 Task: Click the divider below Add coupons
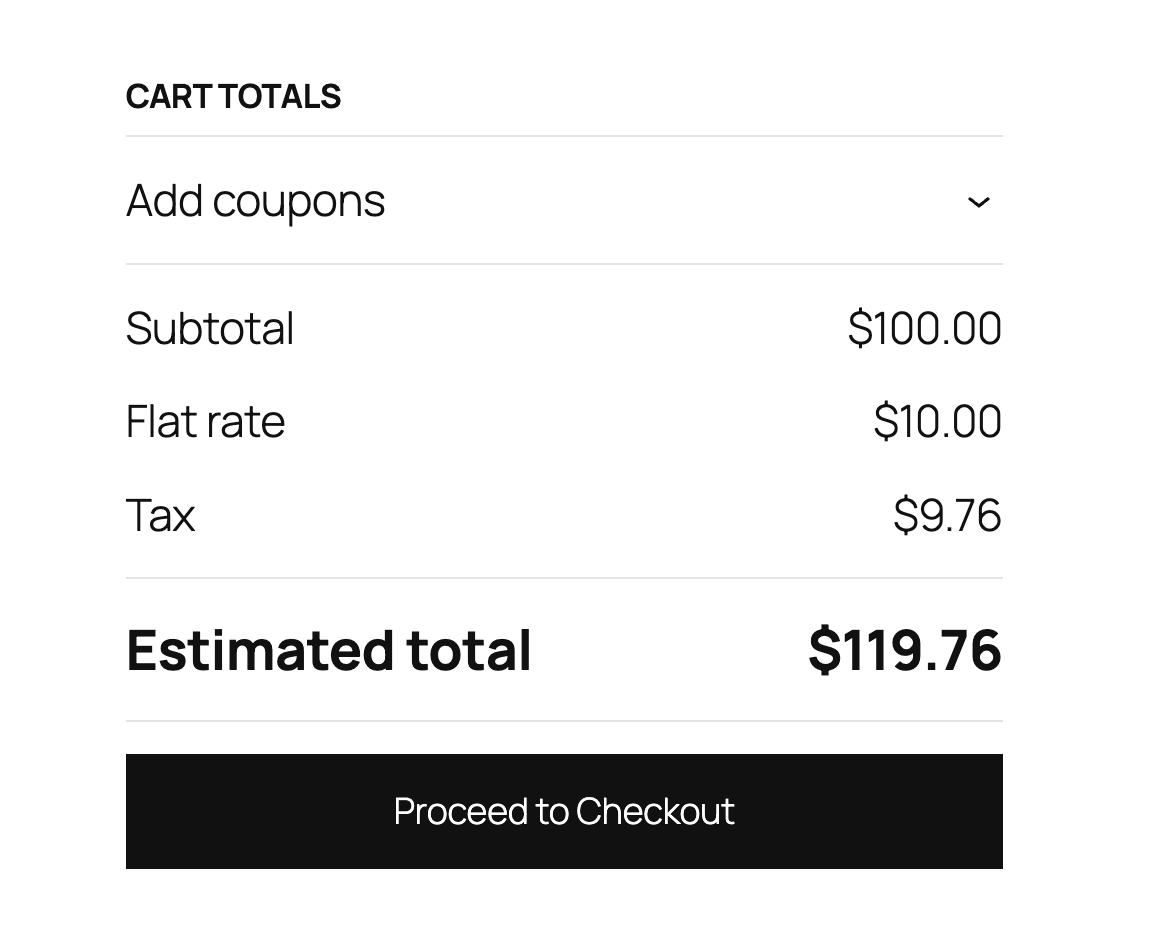pyautogui.click(x=563, y=263)
